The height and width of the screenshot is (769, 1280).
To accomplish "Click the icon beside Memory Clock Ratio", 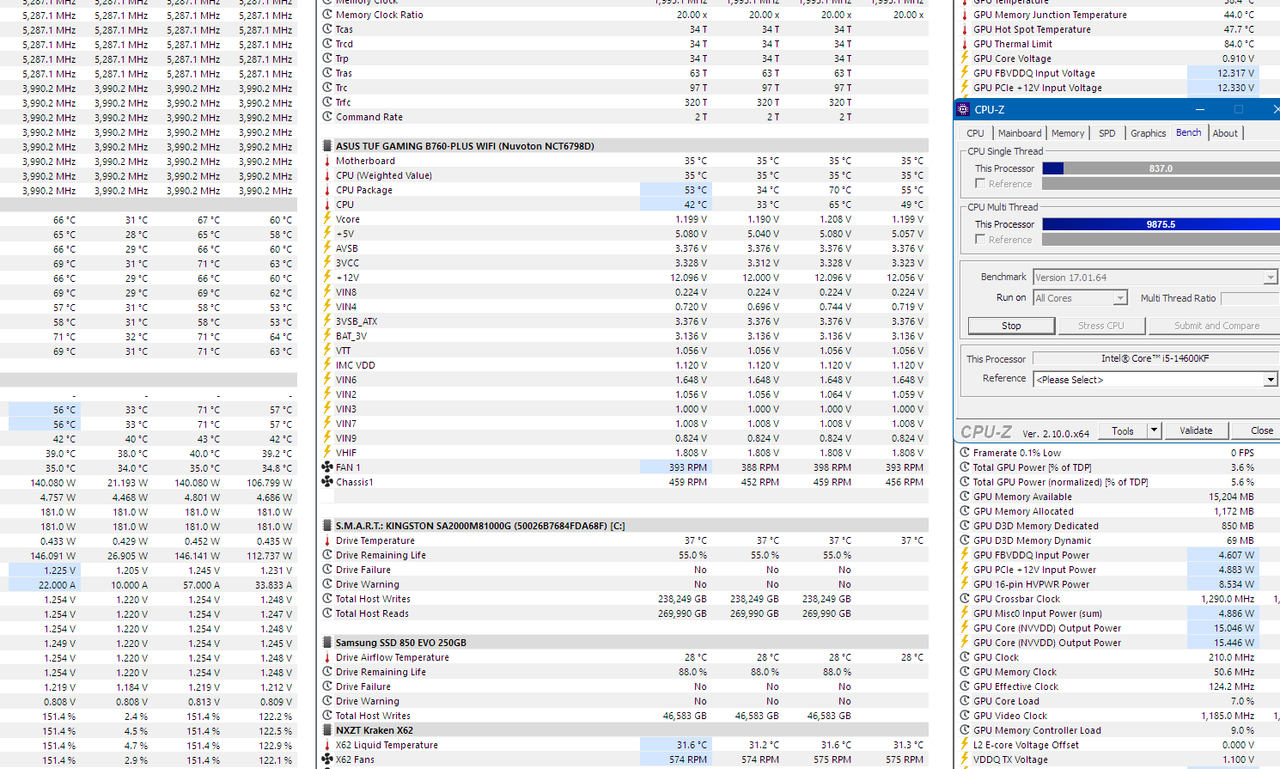I will coord(327,15).
